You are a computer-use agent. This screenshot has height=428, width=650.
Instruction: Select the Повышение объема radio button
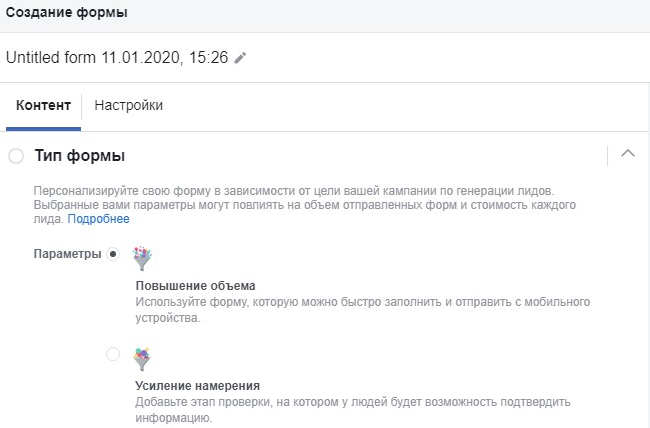[113, 254]
